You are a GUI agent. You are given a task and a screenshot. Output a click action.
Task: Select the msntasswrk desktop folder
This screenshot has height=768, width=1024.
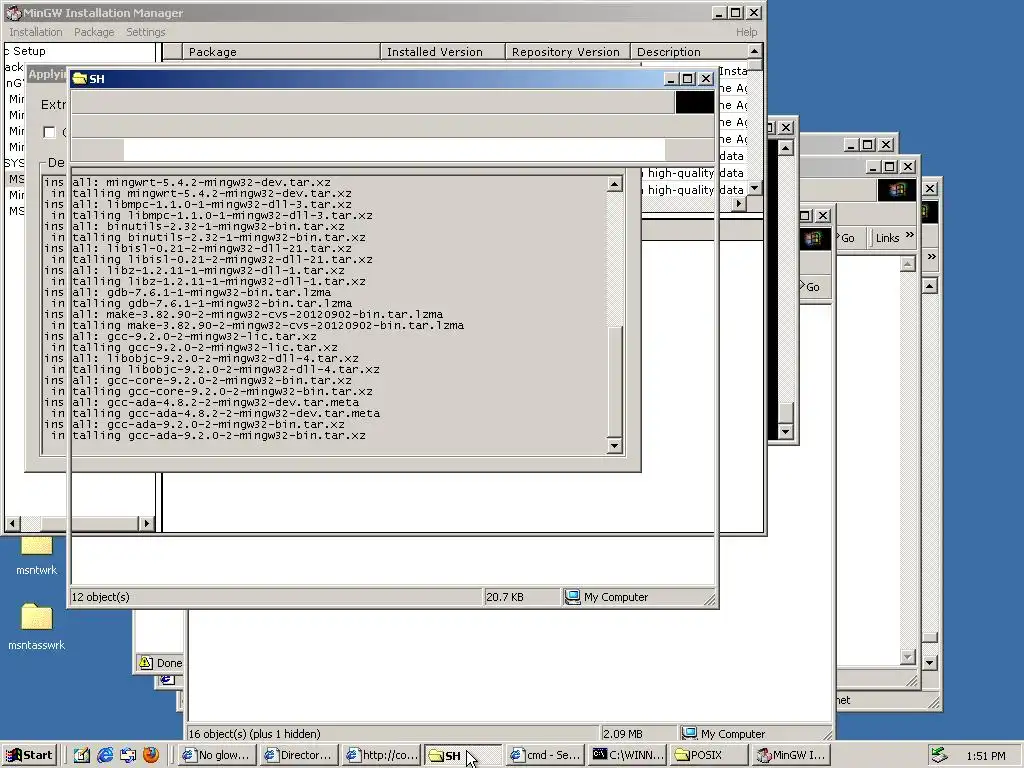pos(37,627)
